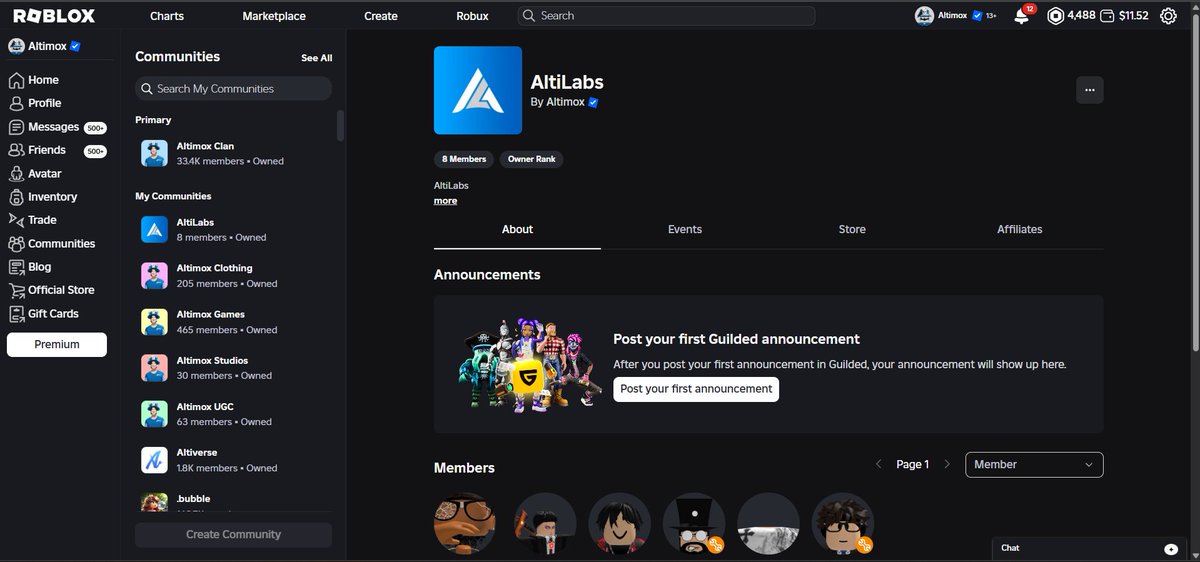Open the AltiLabs three-dot menu
This screenshot has height=562, width=1200.
[x=1090, y=90]
